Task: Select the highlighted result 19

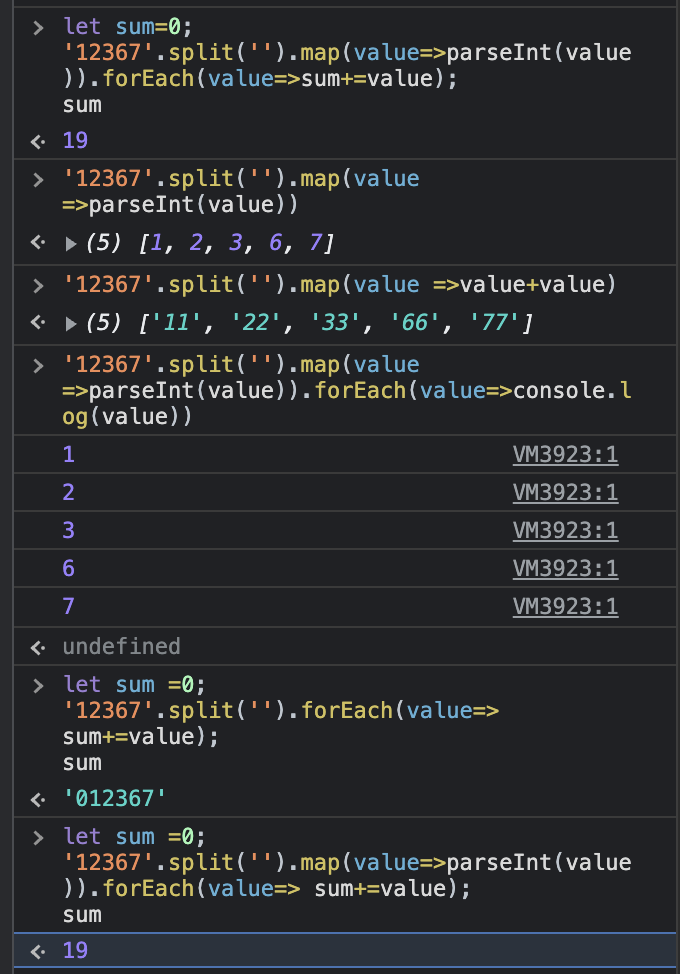Action: [x=75, y=950]
